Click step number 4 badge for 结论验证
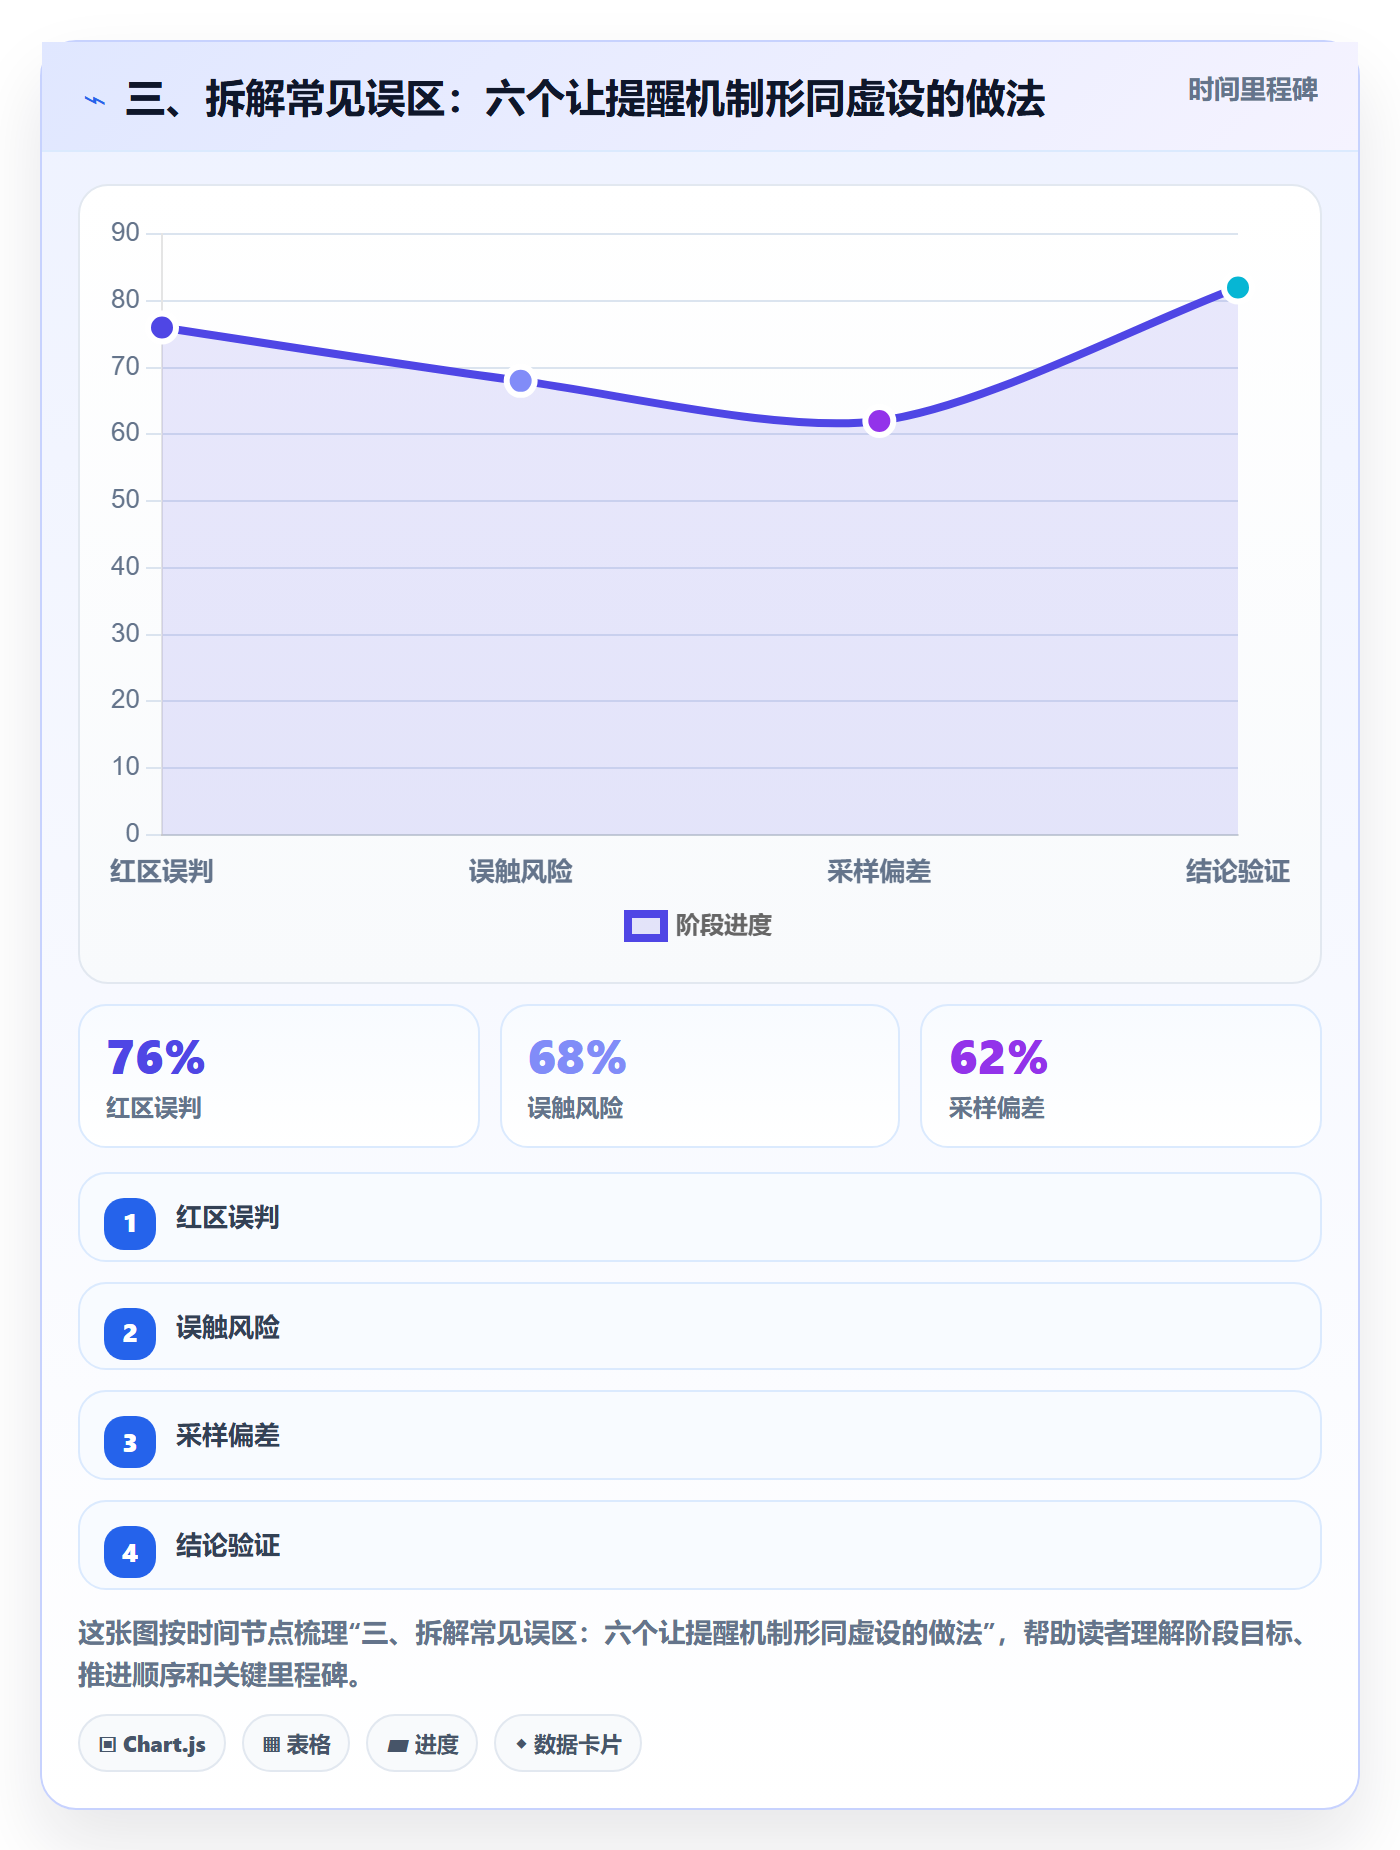Viewport: 1400px width, 1850px height. click(x=130, y=1552)
